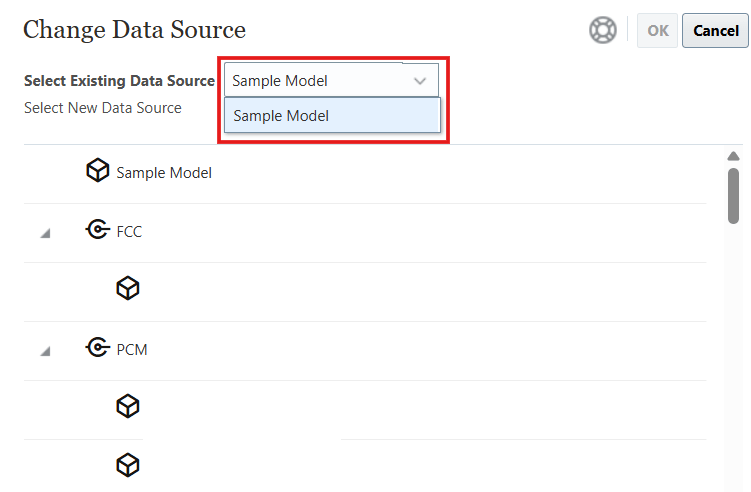Collapse the PCM tree node
This screenshot has width=751, height=492.
point(45,351)
